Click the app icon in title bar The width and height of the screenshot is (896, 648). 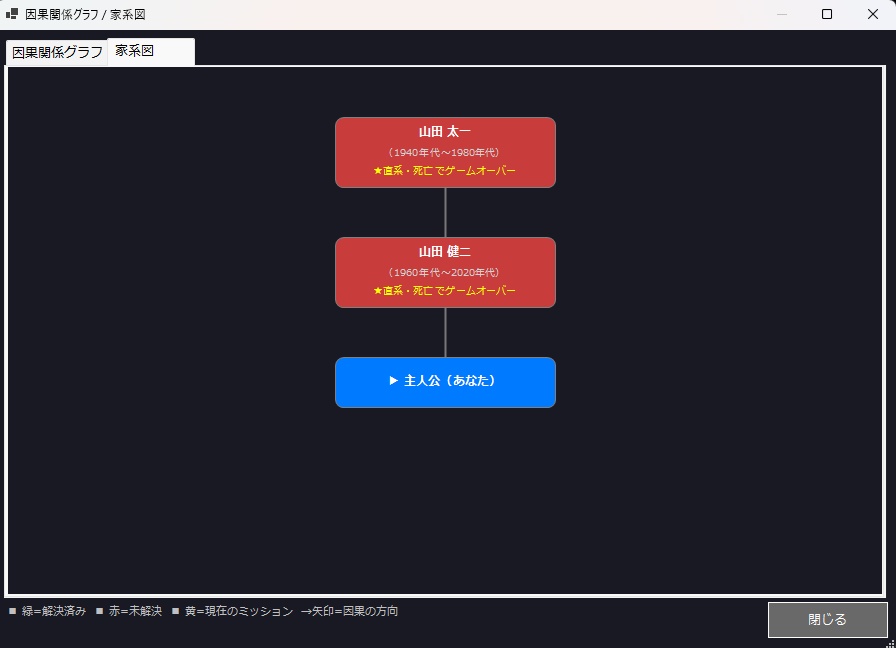[11, 14]
